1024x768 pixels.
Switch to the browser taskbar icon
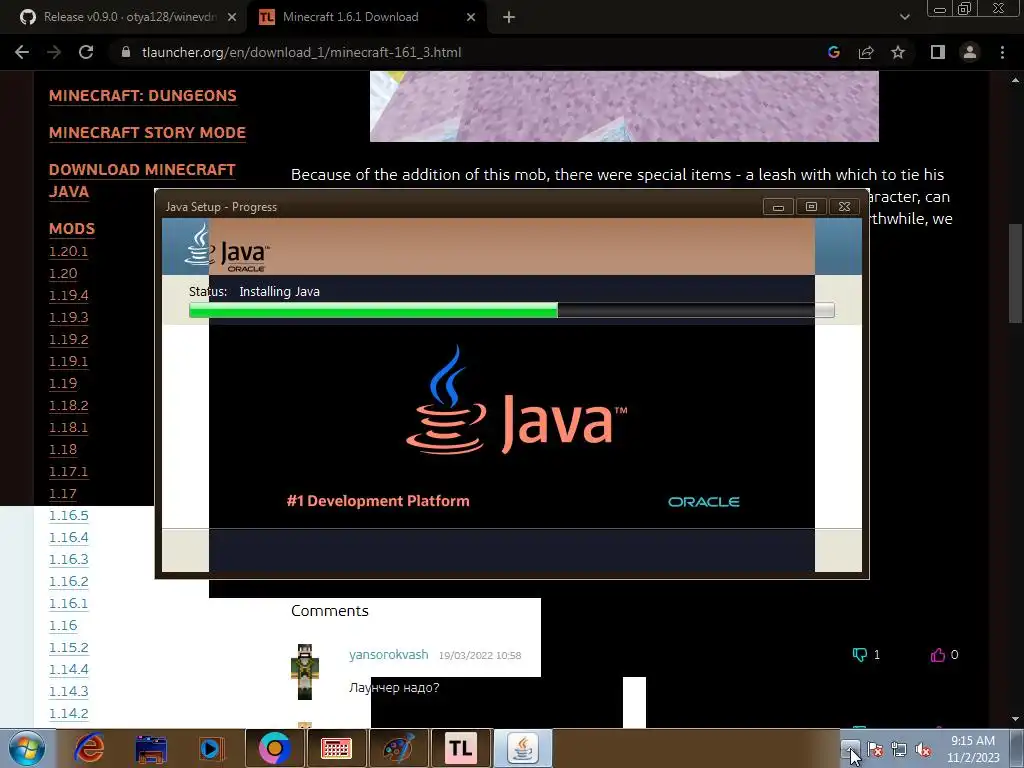point(274,748)
